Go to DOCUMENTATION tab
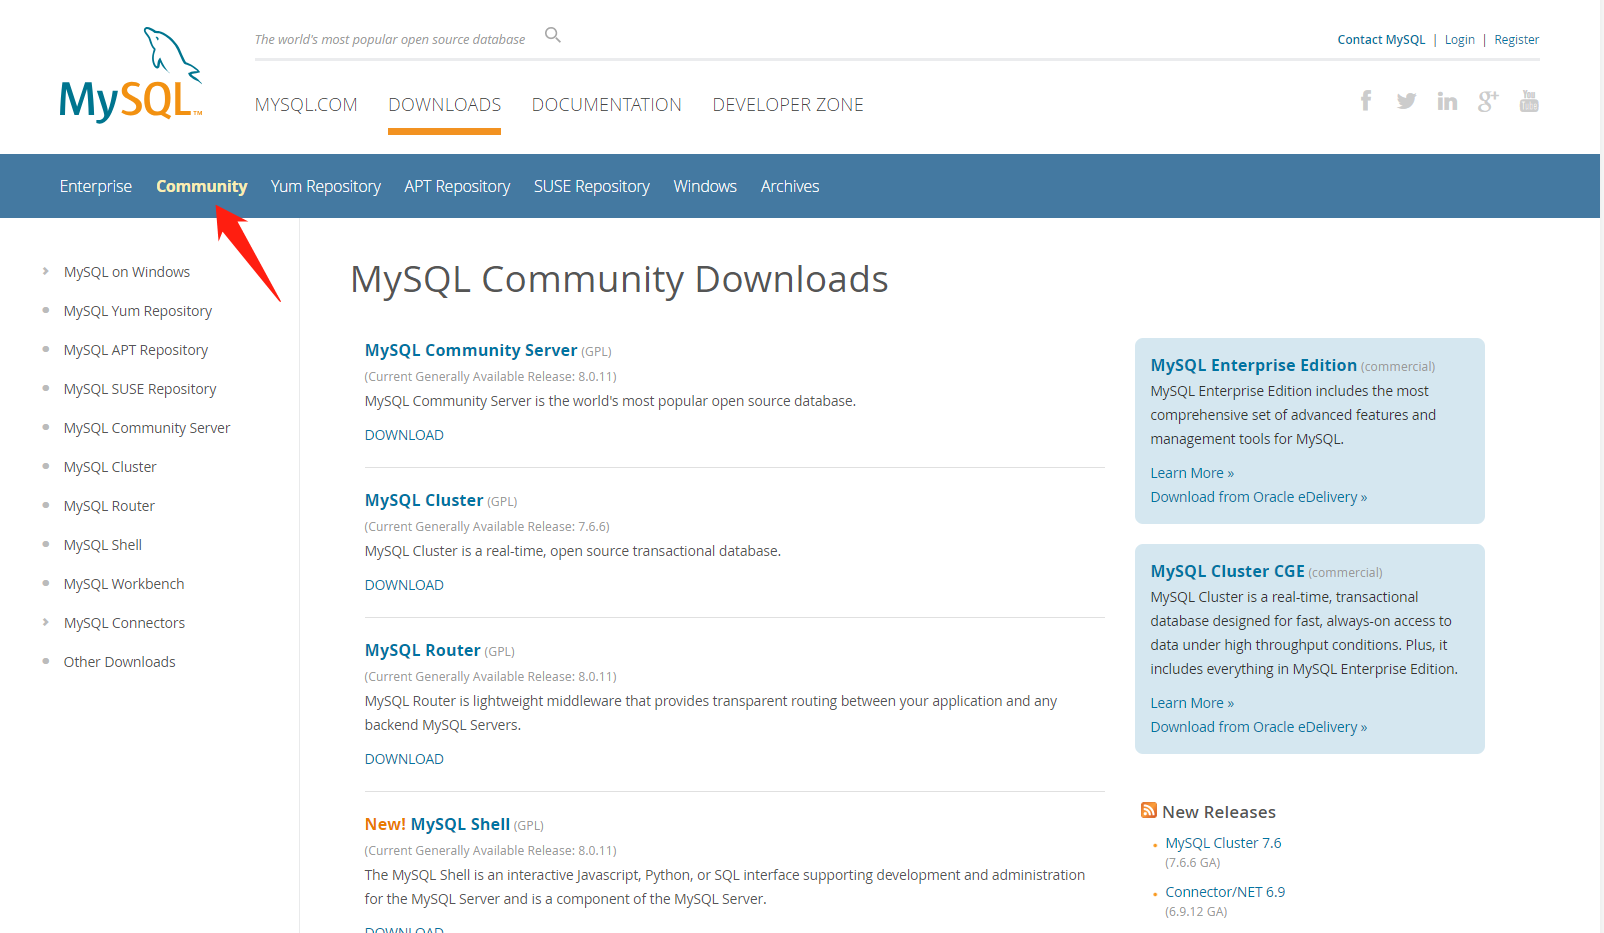The height and width of the screenshot is (933, 1604). point(607,105)
